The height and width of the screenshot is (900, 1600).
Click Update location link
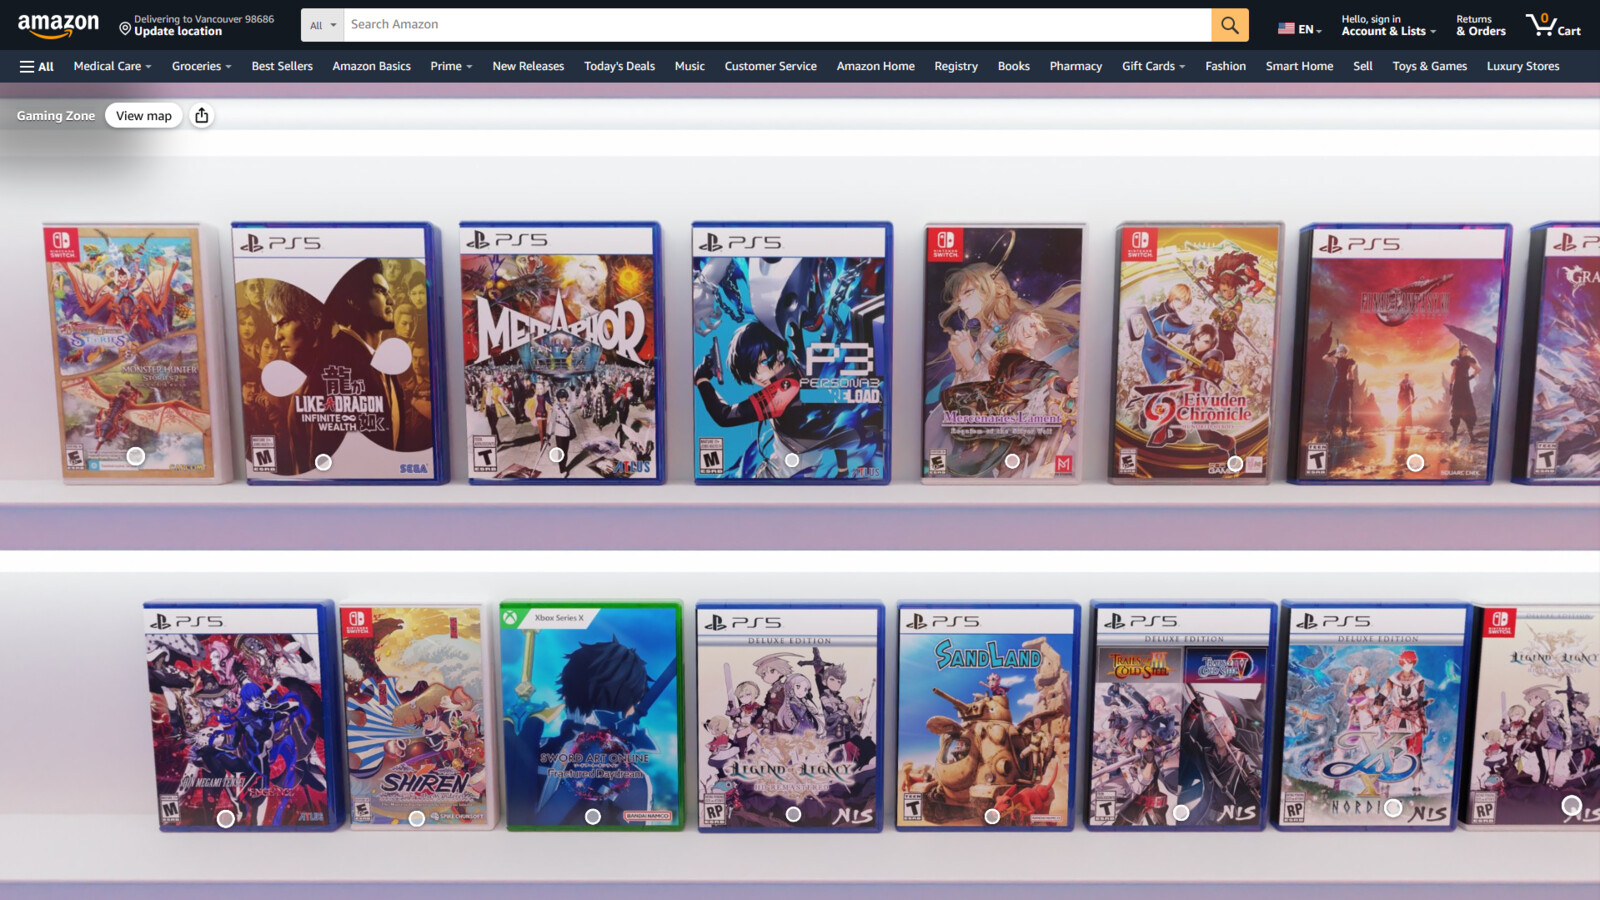click(x=178, y=32)
